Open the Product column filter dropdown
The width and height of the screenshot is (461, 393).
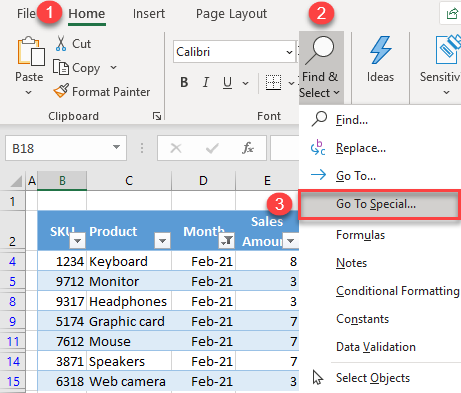[x=162, y=241]
